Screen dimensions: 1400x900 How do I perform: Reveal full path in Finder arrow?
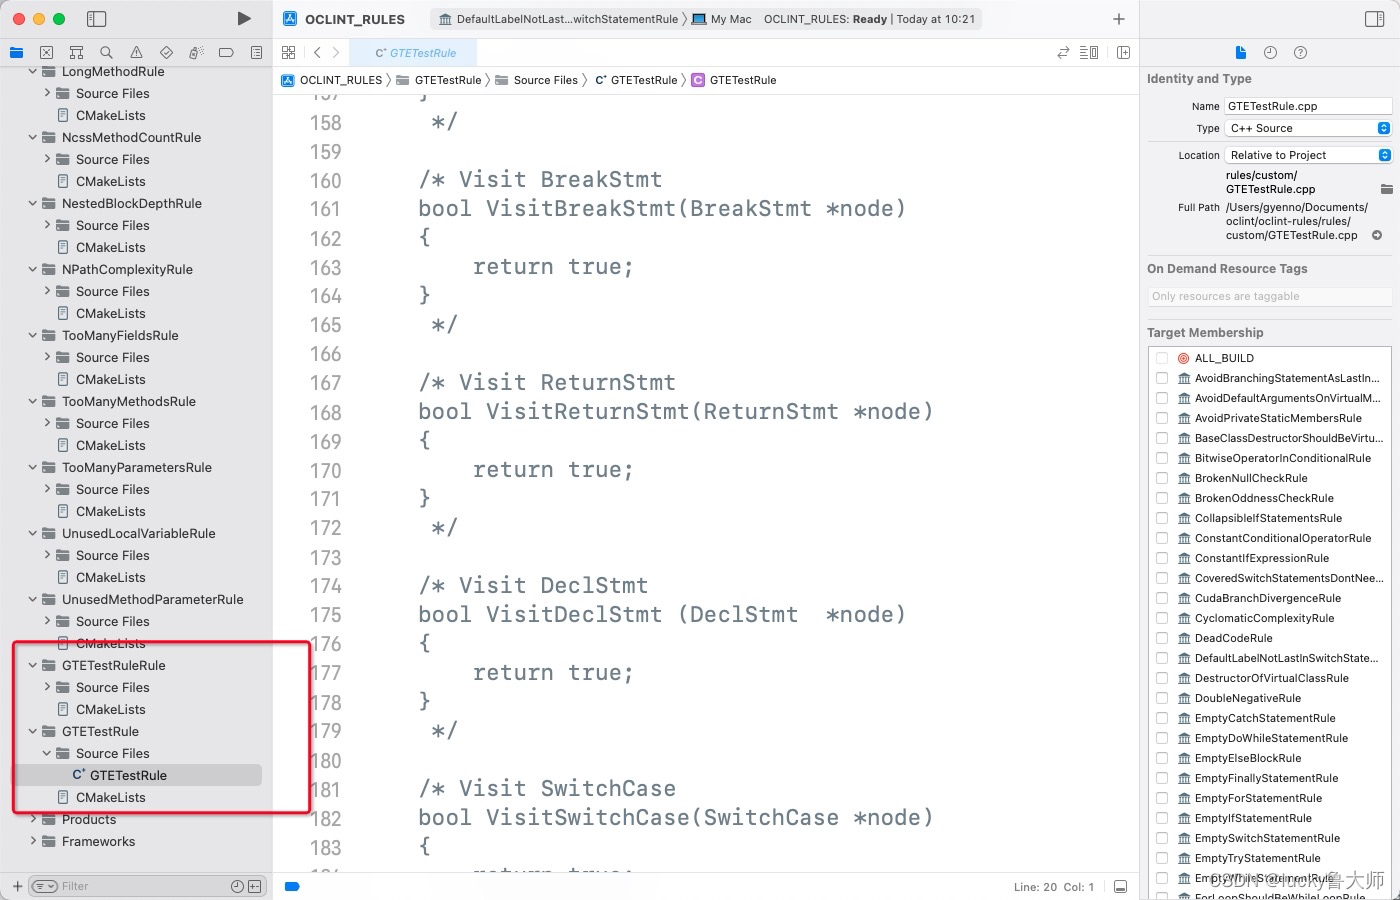coord(1377,235)
